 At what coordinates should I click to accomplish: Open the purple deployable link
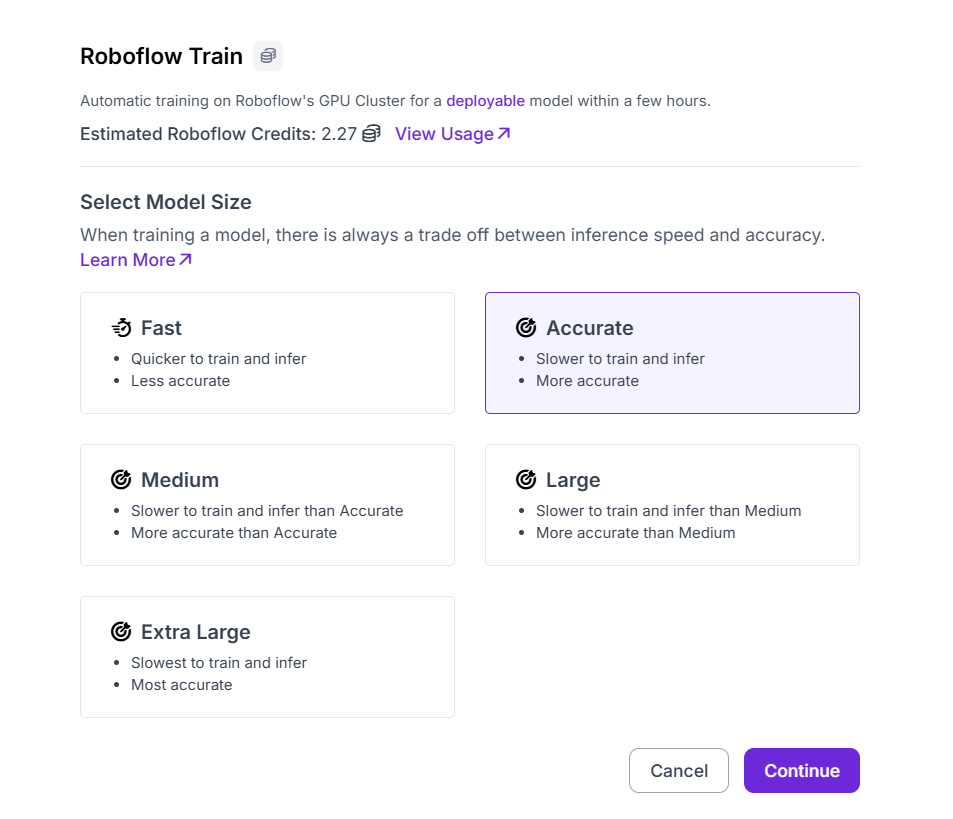click(x=485, y=101)
